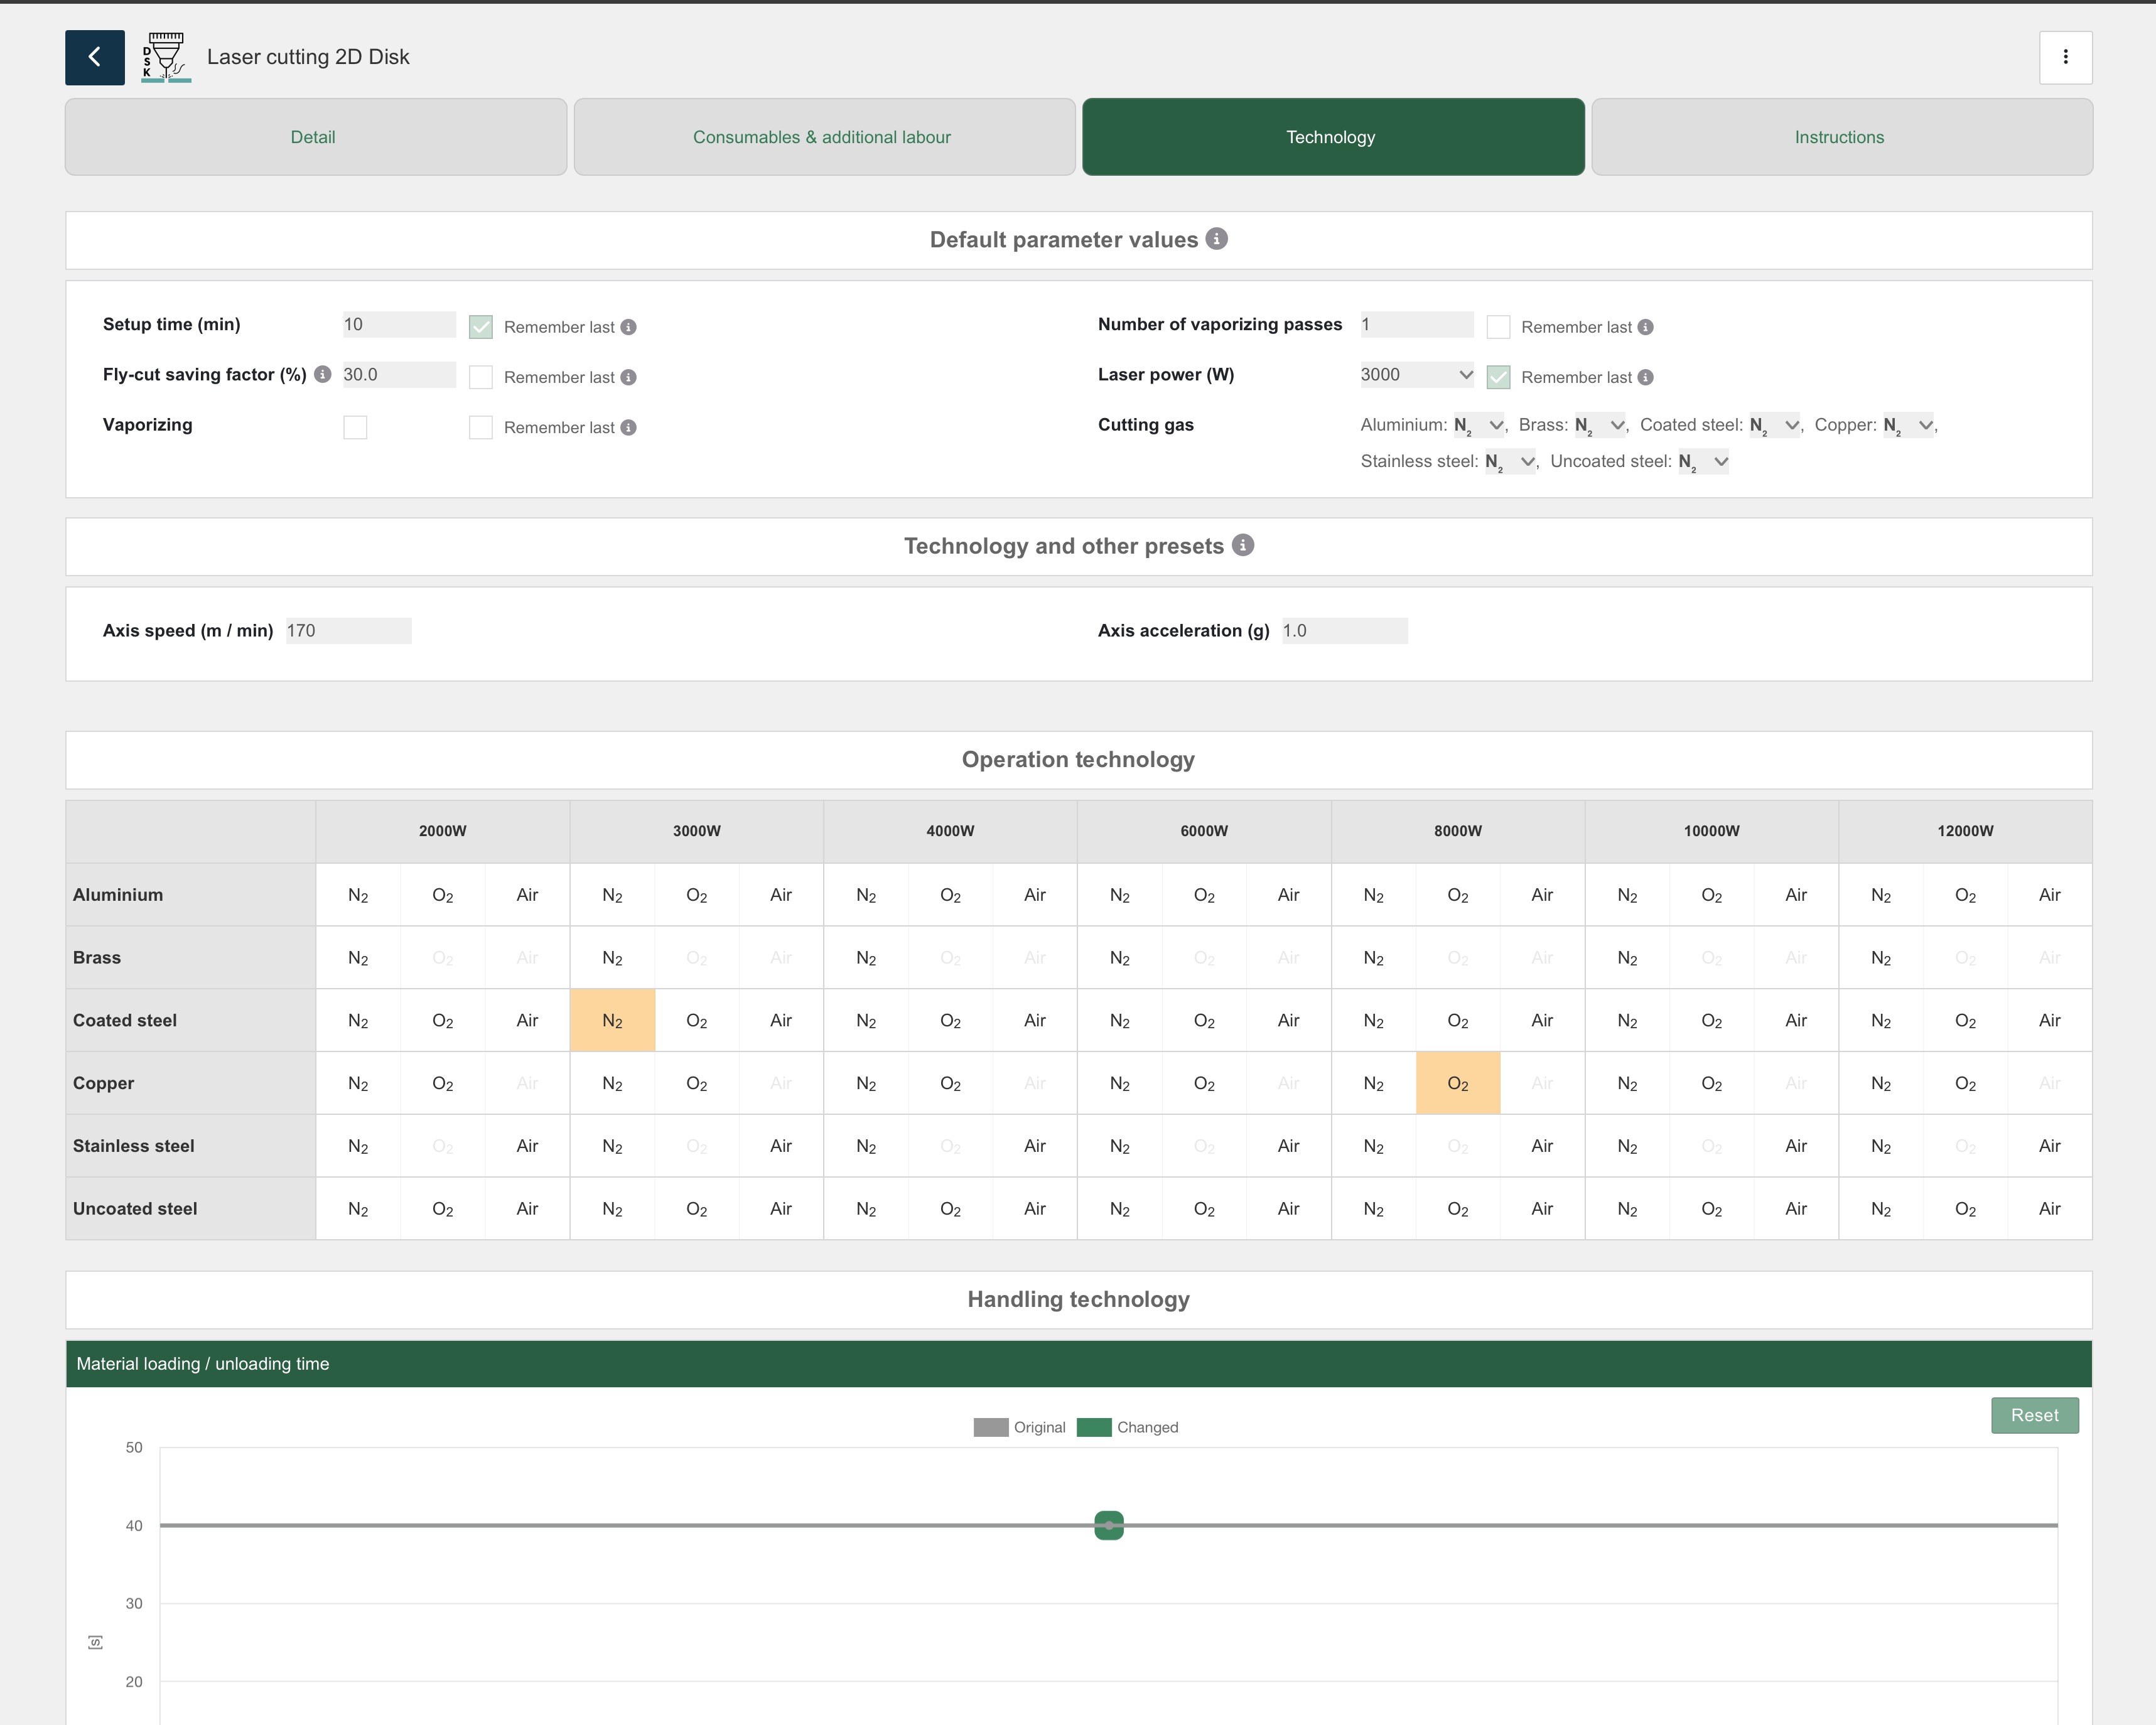Open Stainless steel cutting gas dropdown
Viewport: 2156px width, 1725px height.
coord(1510,461)
